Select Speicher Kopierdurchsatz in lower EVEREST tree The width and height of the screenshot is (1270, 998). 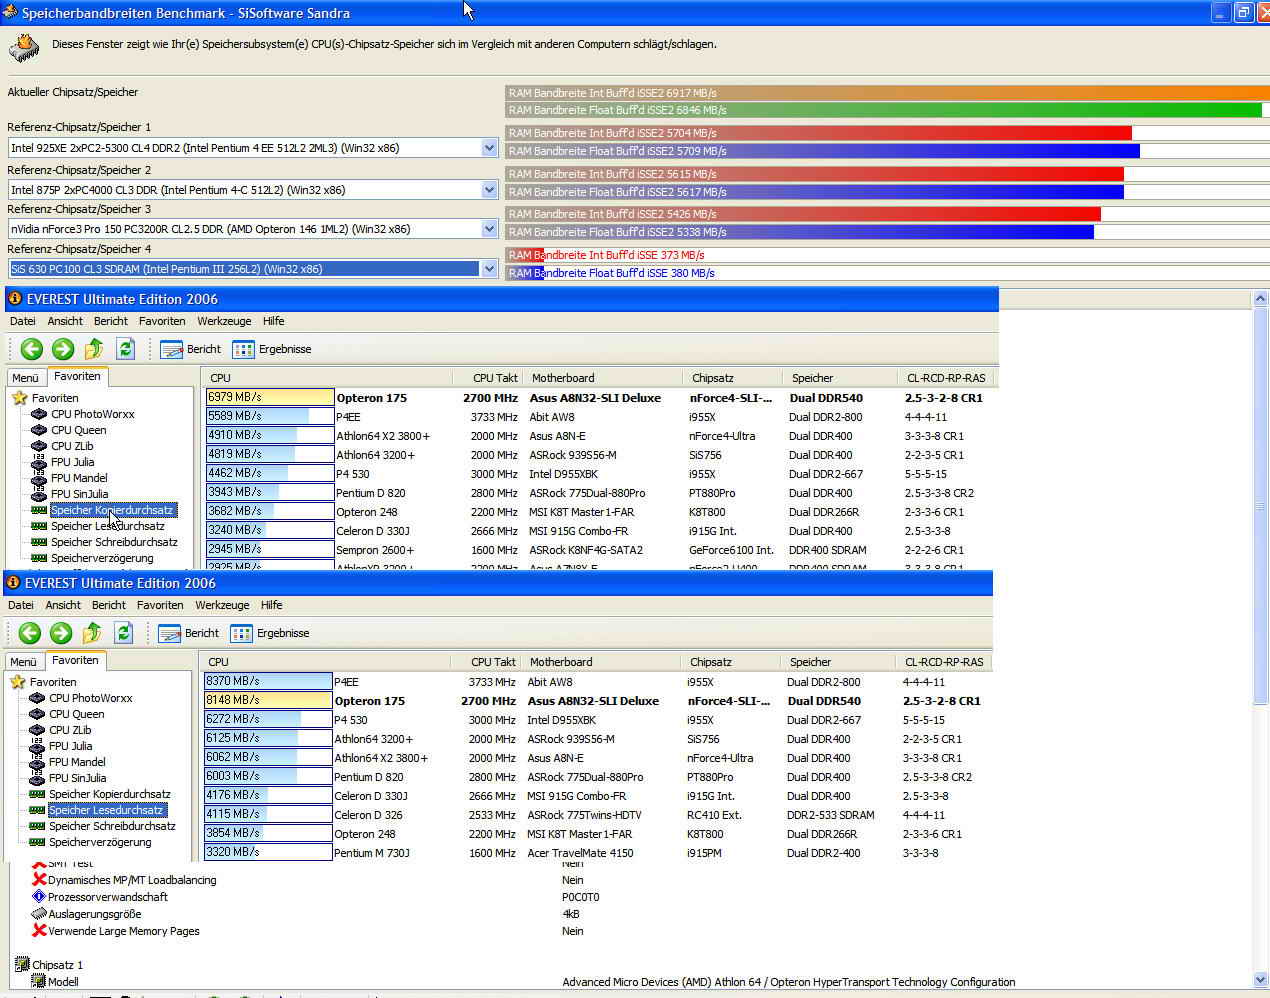[109, 794]
